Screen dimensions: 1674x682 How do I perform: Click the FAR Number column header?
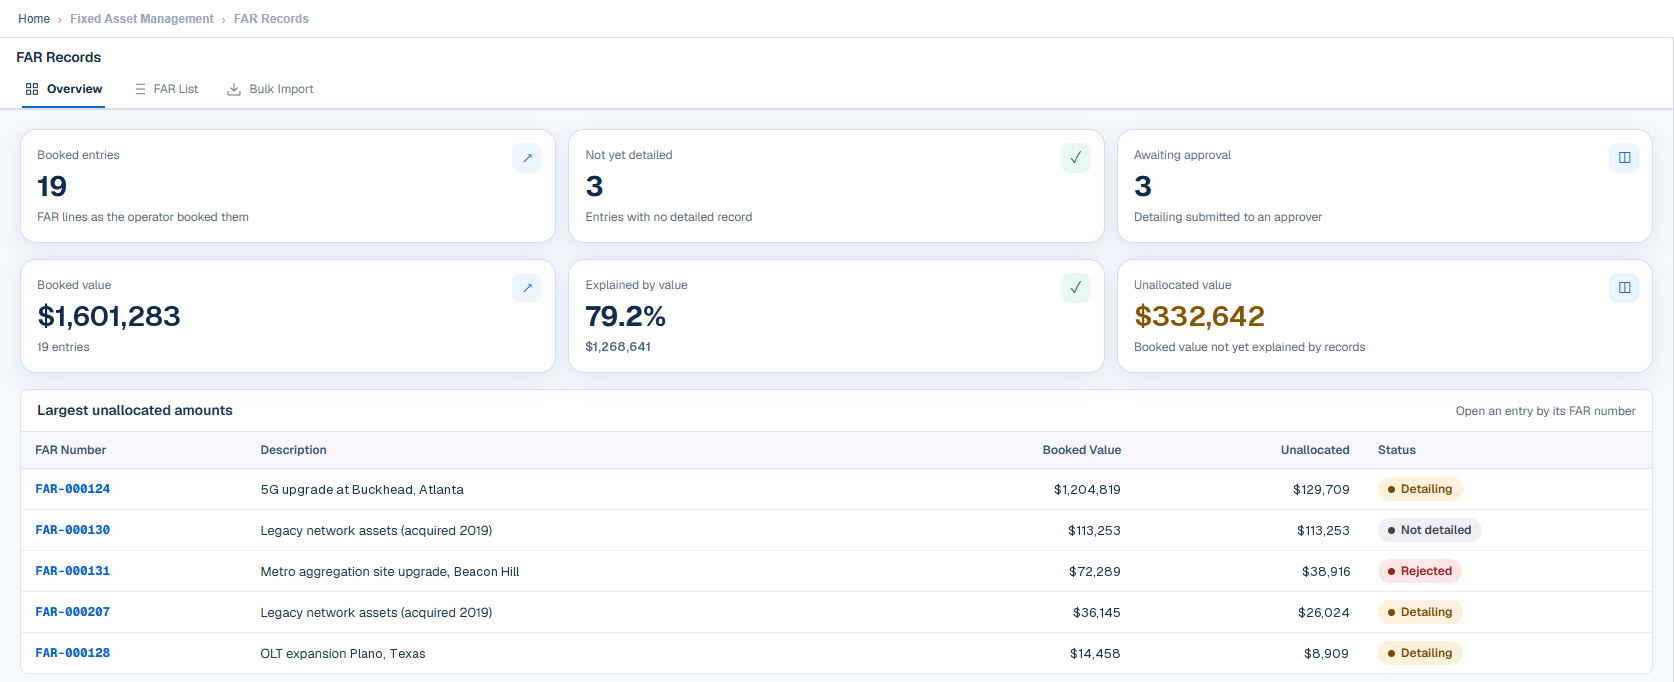tap(71, 450)
